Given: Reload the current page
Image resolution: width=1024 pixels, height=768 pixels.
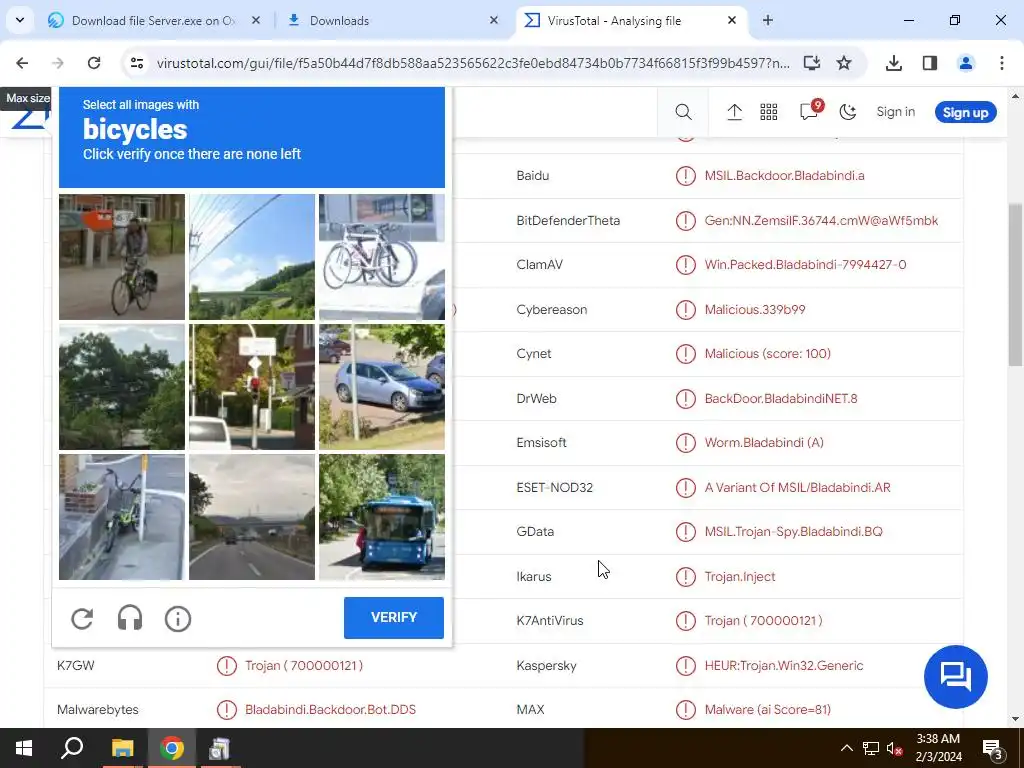Looking at the screenshot, I should (x=94, y=63).
